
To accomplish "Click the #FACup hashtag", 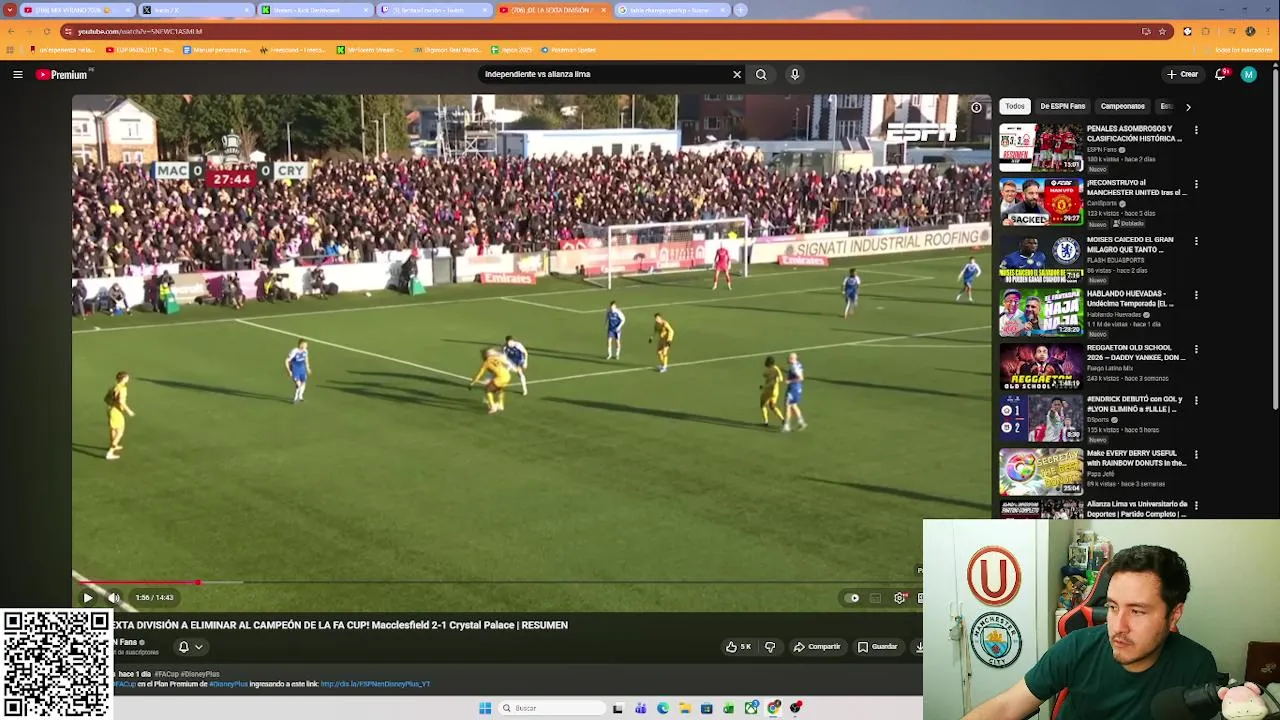I will [166, 674].
